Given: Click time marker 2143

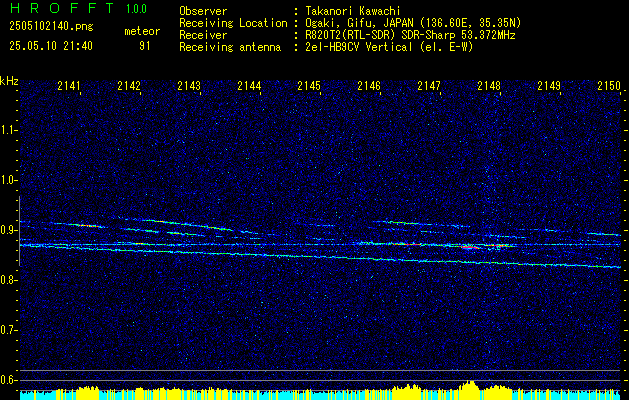Looking at the screenshot, I should [x=189, y=85].
